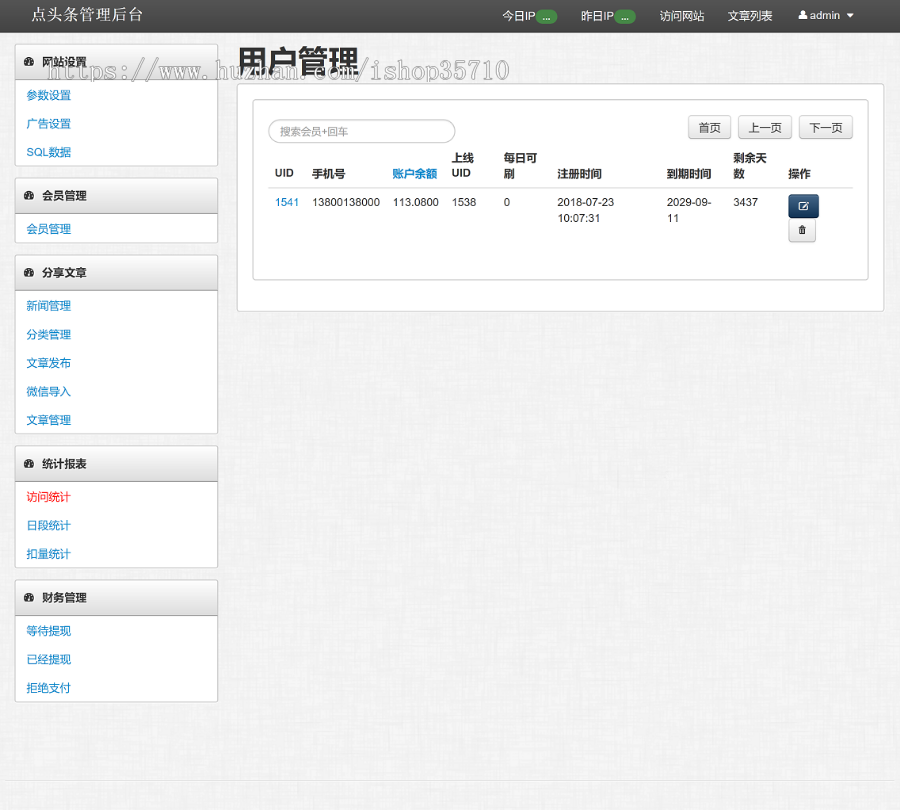This screenshot has height=810, width=900.
Task: Go to 等待提现 in the sidebar
Action: click(x=49, y=631)
